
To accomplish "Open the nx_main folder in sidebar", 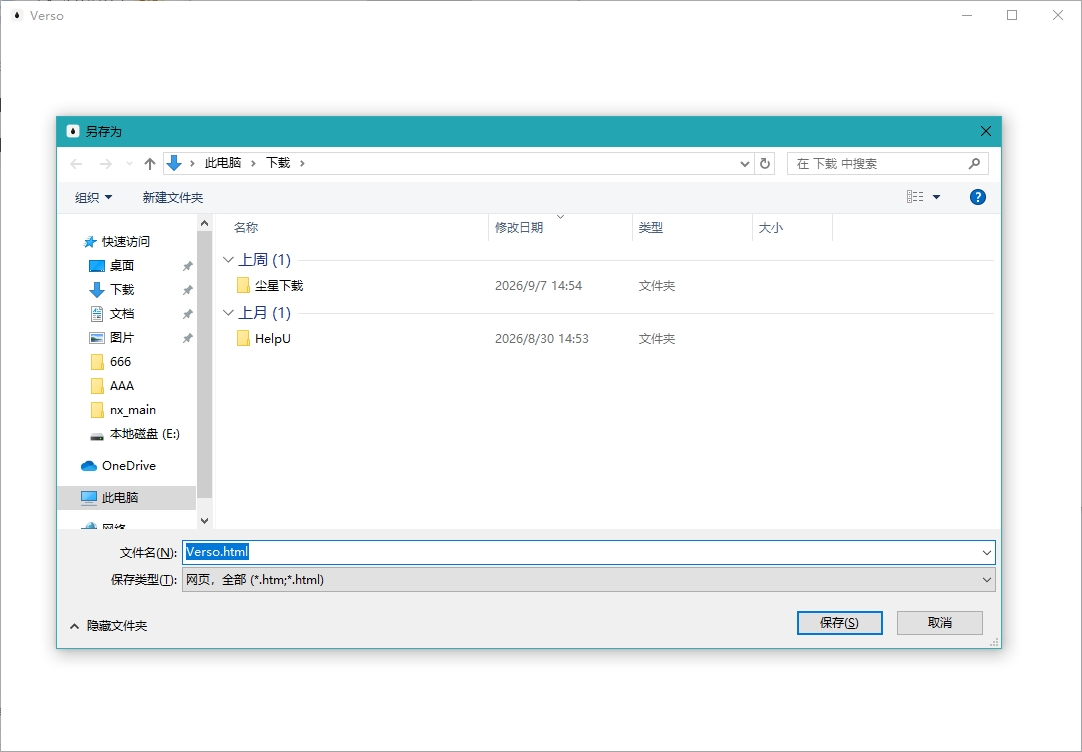I will (132, 410).
